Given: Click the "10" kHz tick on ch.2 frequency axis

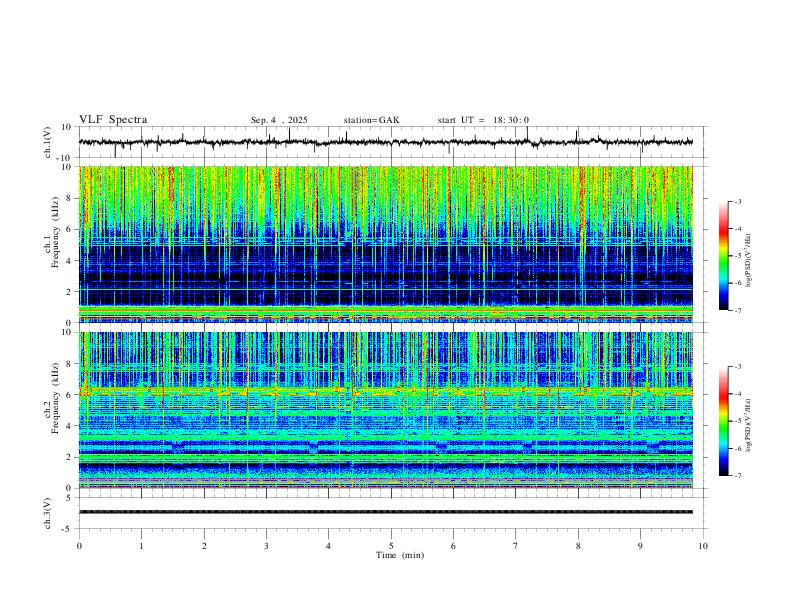Looking at the screenshot, I should [x=67, y=332].
